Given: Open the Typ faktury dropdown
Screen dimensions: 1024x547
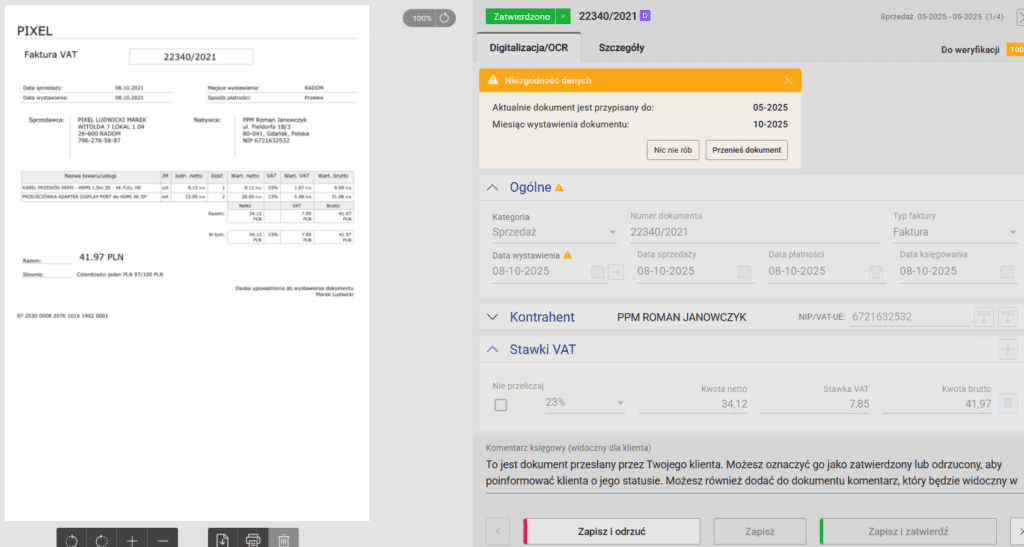Looking at the screenshot, I should pyautogui.click(x=954, y=233).
